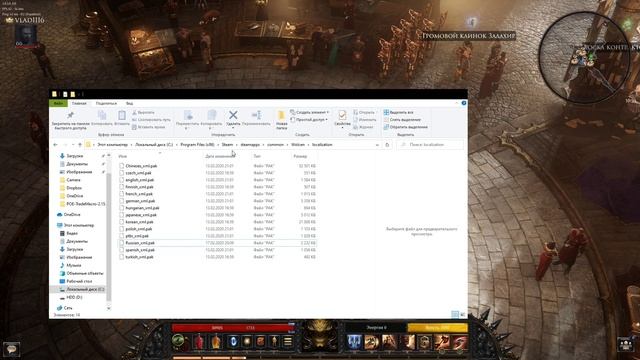Click common in the address breadcrumb
Screen dimensions: 640x360
275,145
